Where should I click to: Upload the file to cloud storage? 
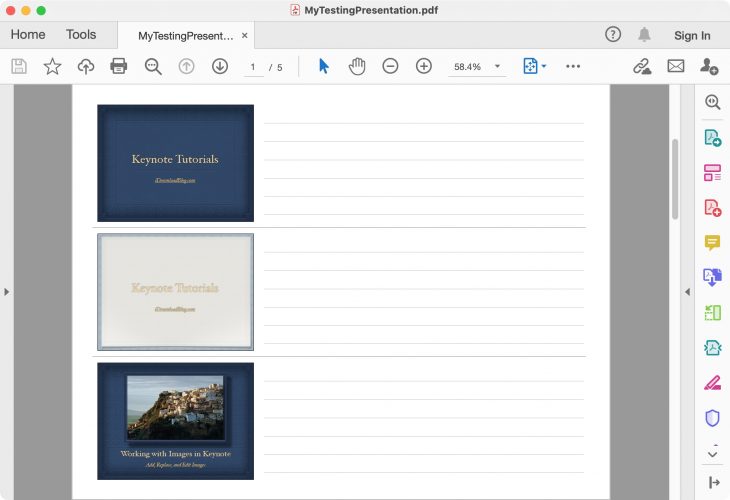86,67
